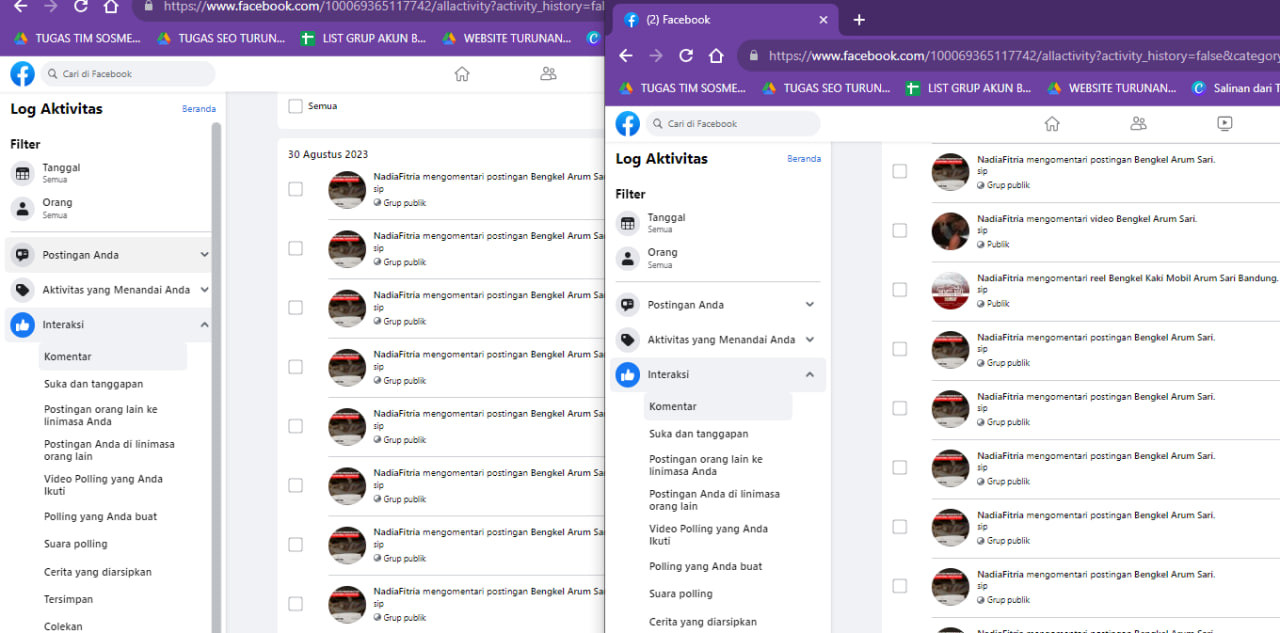
Task: Open Watch video icon in front window's navbar
Action: pos(1225,124)
